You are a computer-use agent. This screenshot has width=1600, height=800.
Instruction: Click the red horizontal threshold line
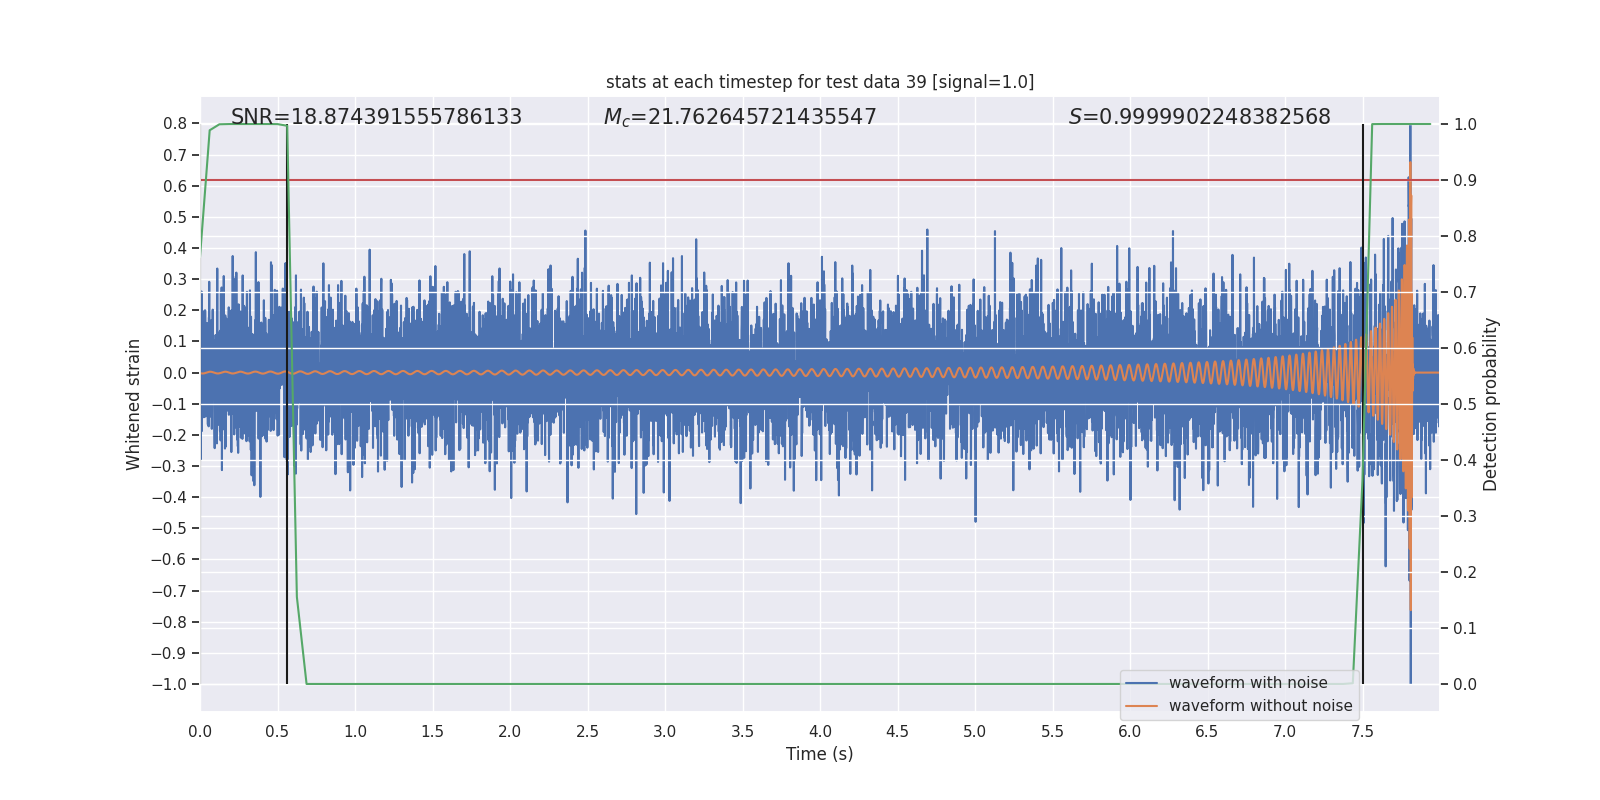pyautogui.click(x=800, y=180)
